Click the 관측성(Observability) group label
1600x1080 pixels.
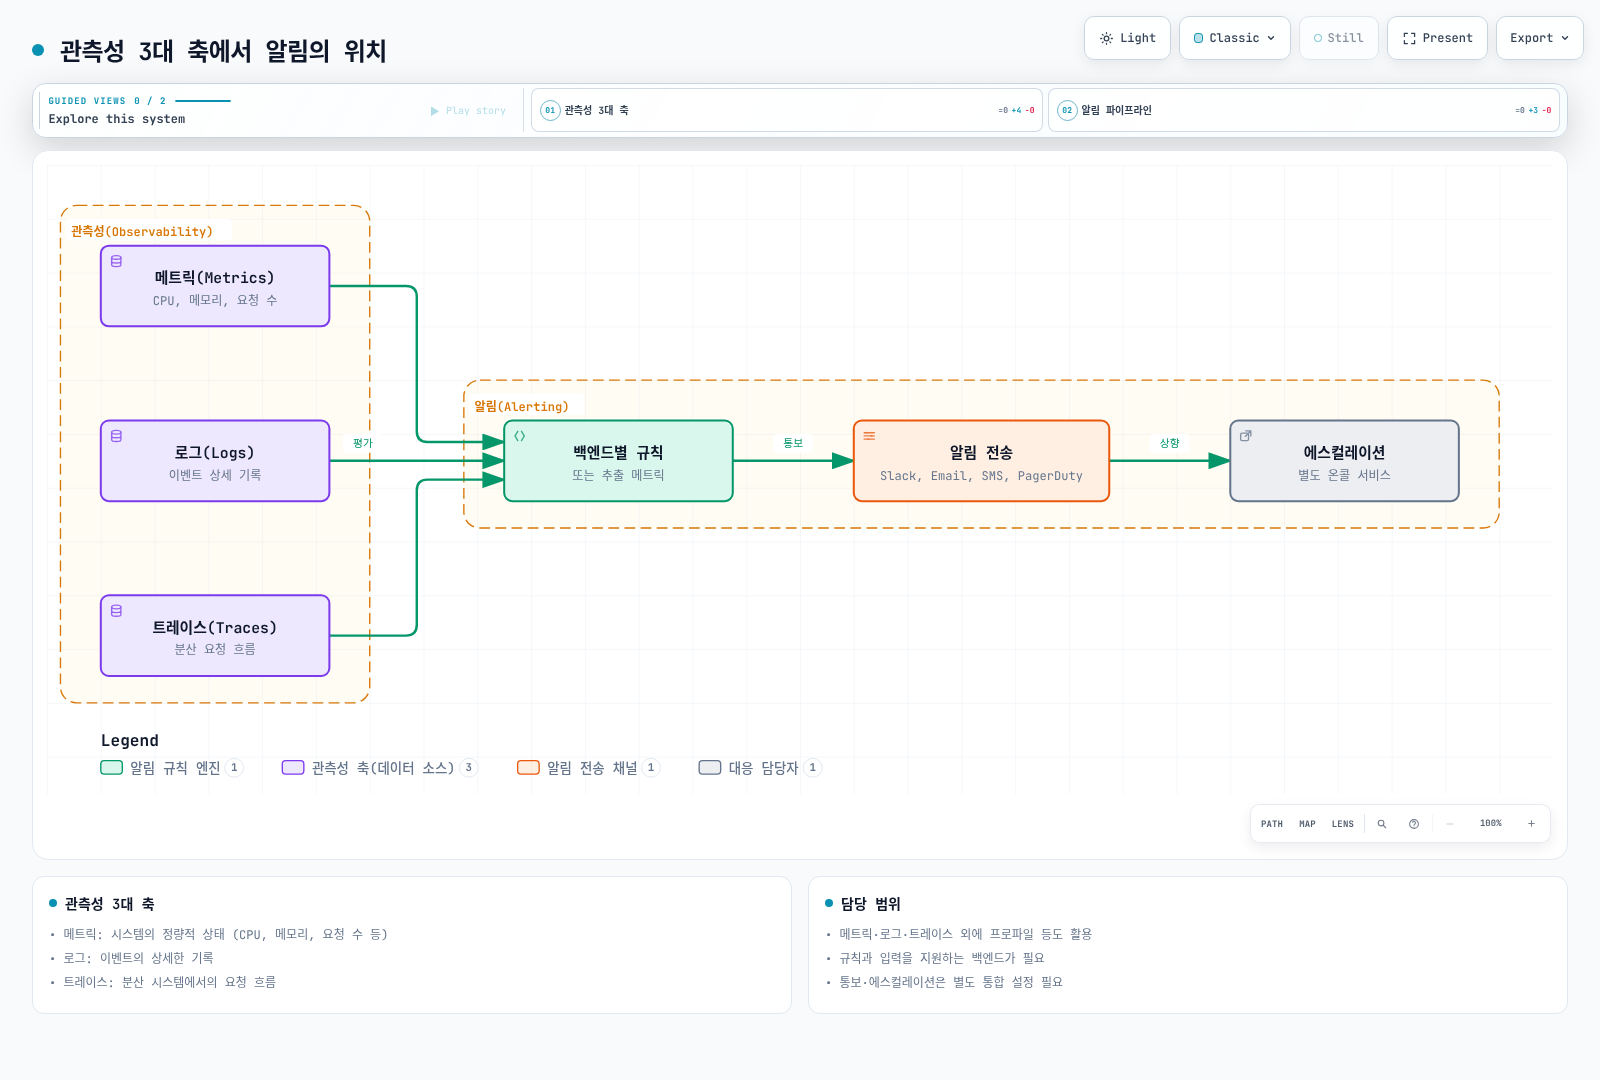pos(142,232)
